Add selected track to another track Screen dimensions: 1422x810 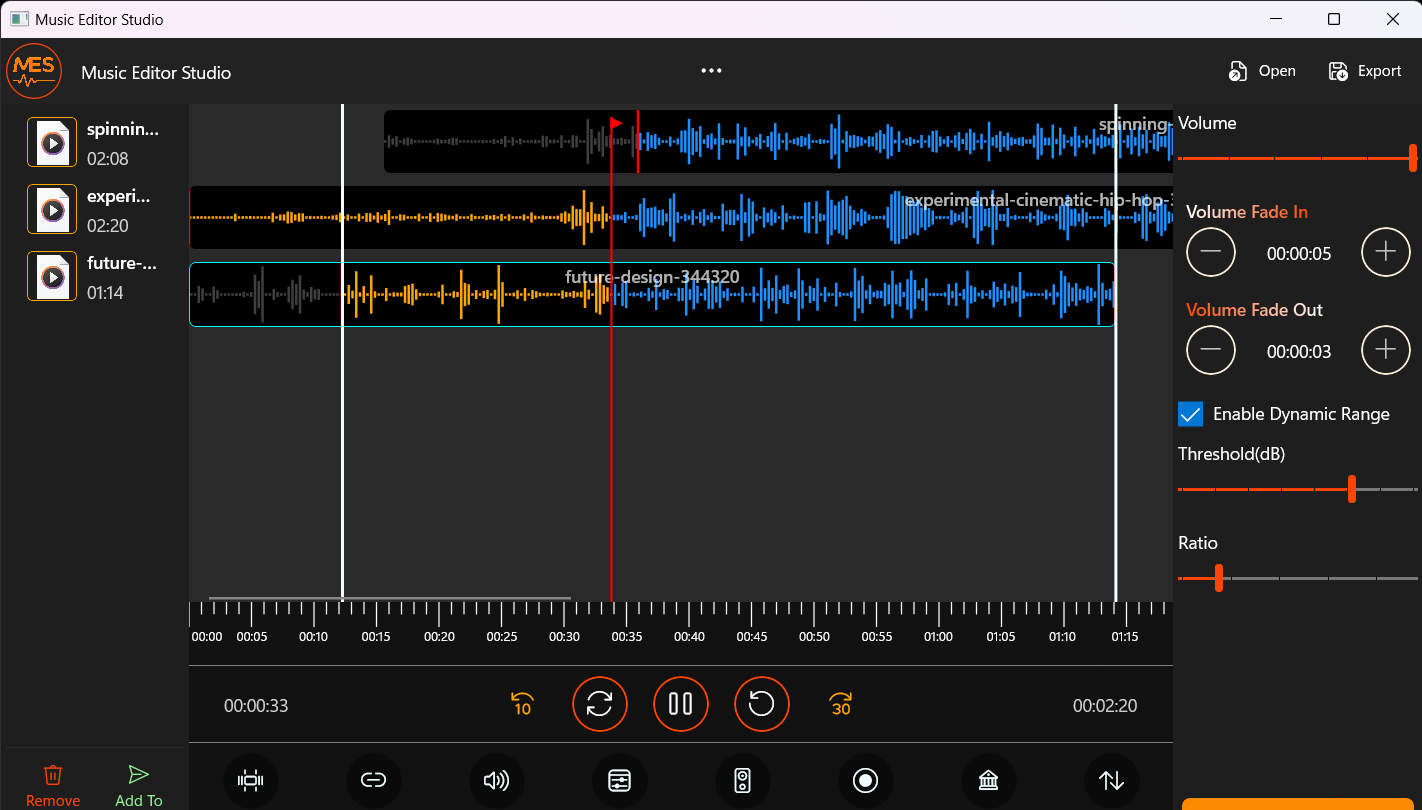click(138, 782)
